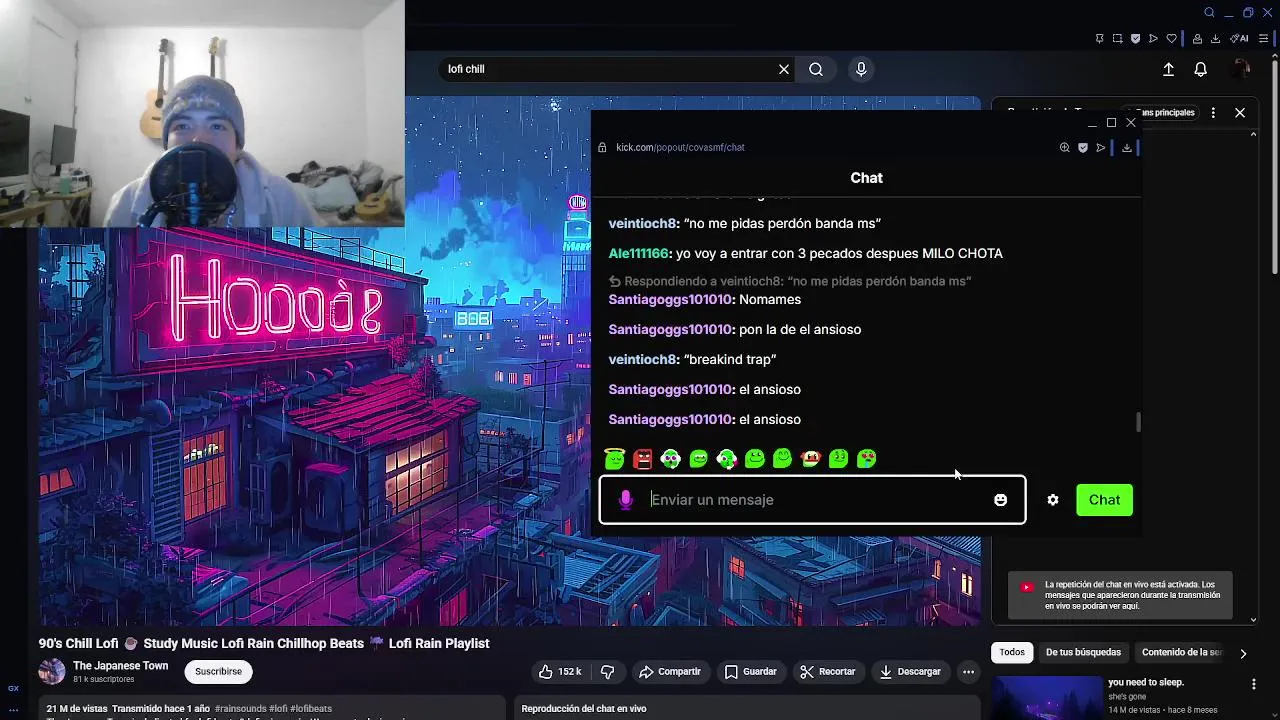Click the 'Compartir' share button

pos(670,672)
